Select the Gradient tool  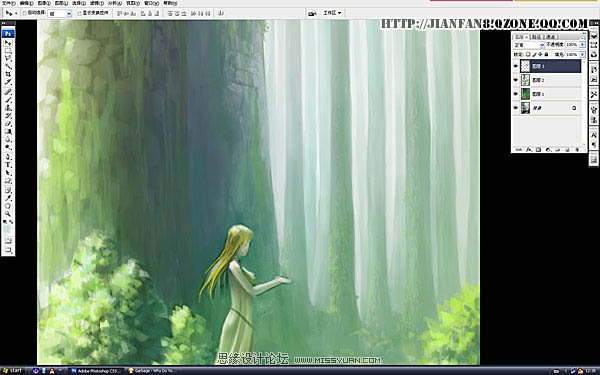pos(8,131)
